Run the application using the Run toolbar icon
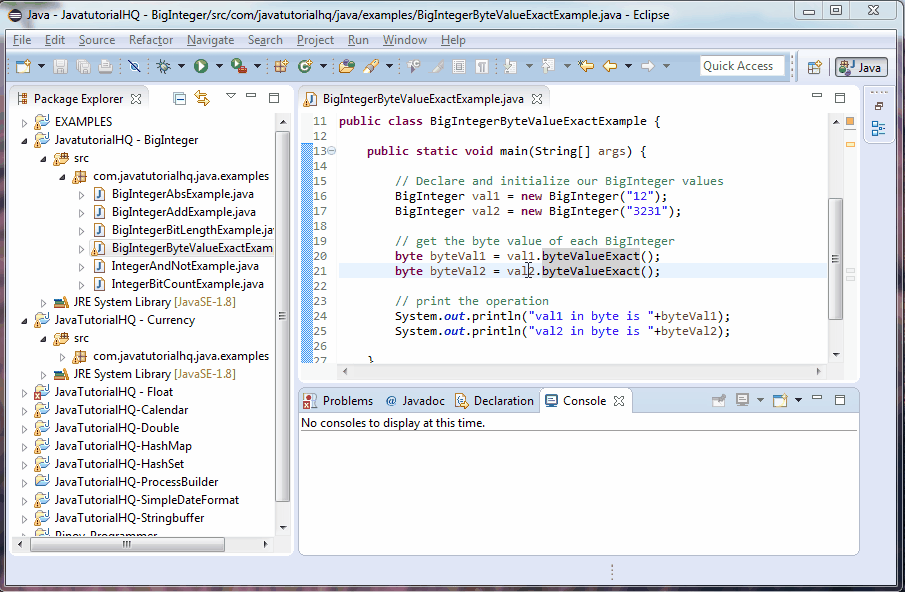This screenshot has height=592, width=905. click(199, 65)
